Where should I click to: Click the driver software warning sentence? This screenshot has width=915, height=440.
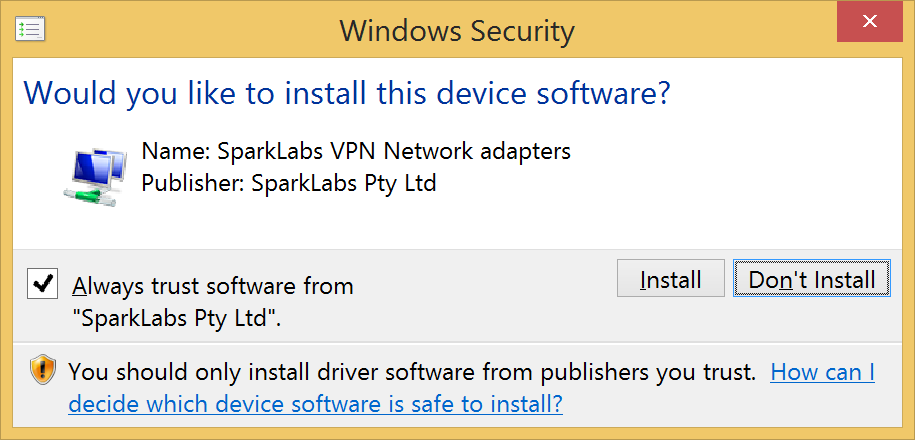412,372
